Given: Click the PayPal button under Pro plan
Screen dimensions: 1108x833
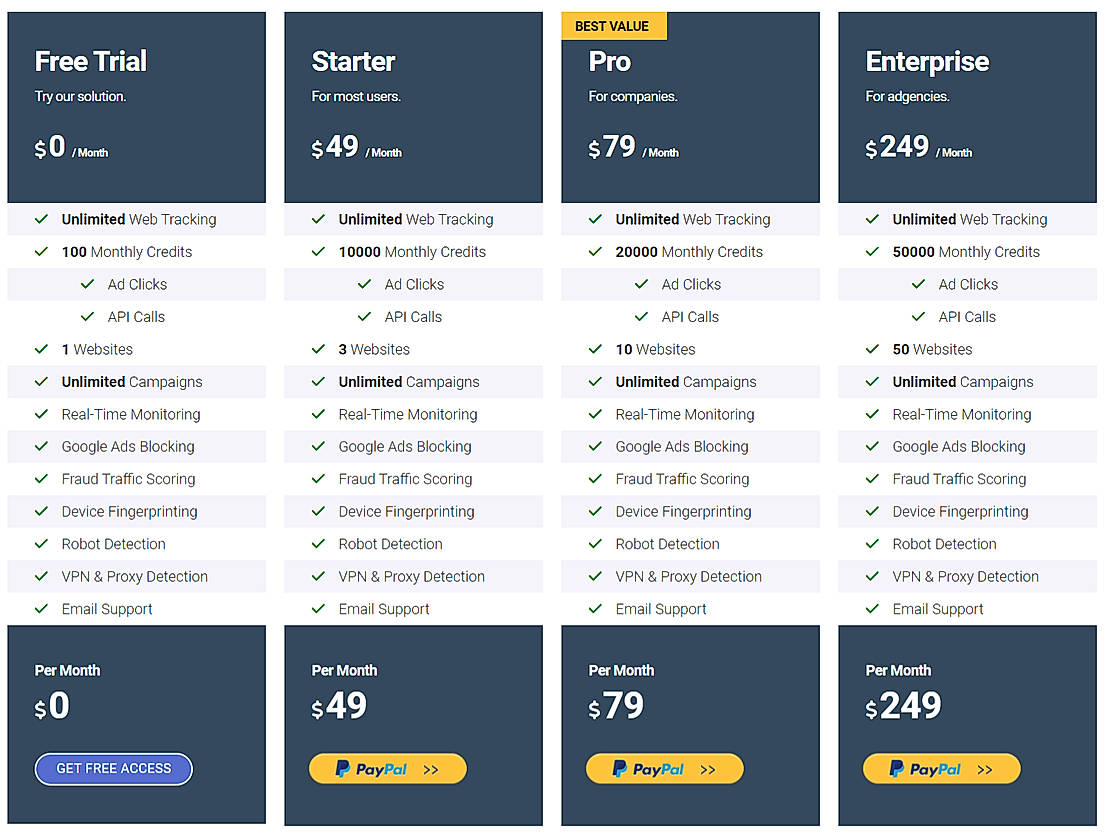Looking at the screenshot, I should click(x=664, y=769).
